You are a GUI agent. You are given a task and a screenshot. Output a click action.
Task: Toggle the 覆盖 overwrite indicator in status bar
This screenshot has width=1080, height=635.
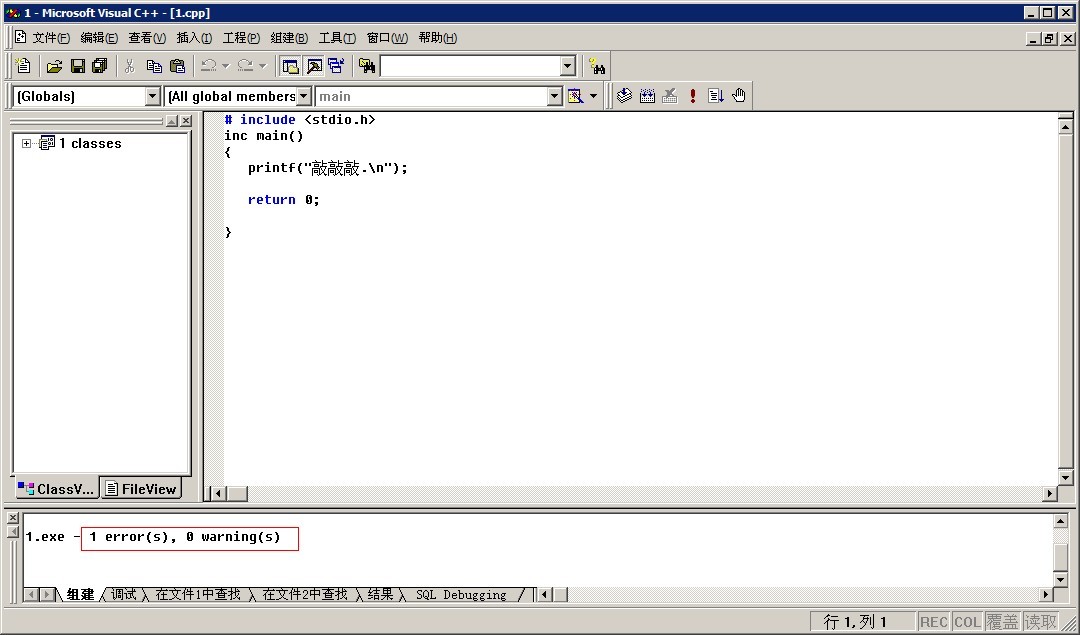(1002, 622)
